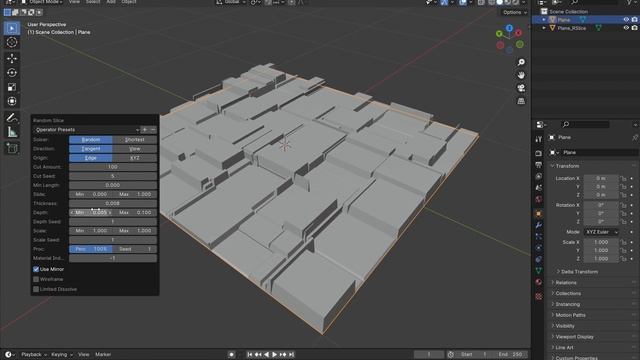The image size is (640, 360).
Task: Toggle render camera icon for Plane
Action: pos(634,20)
